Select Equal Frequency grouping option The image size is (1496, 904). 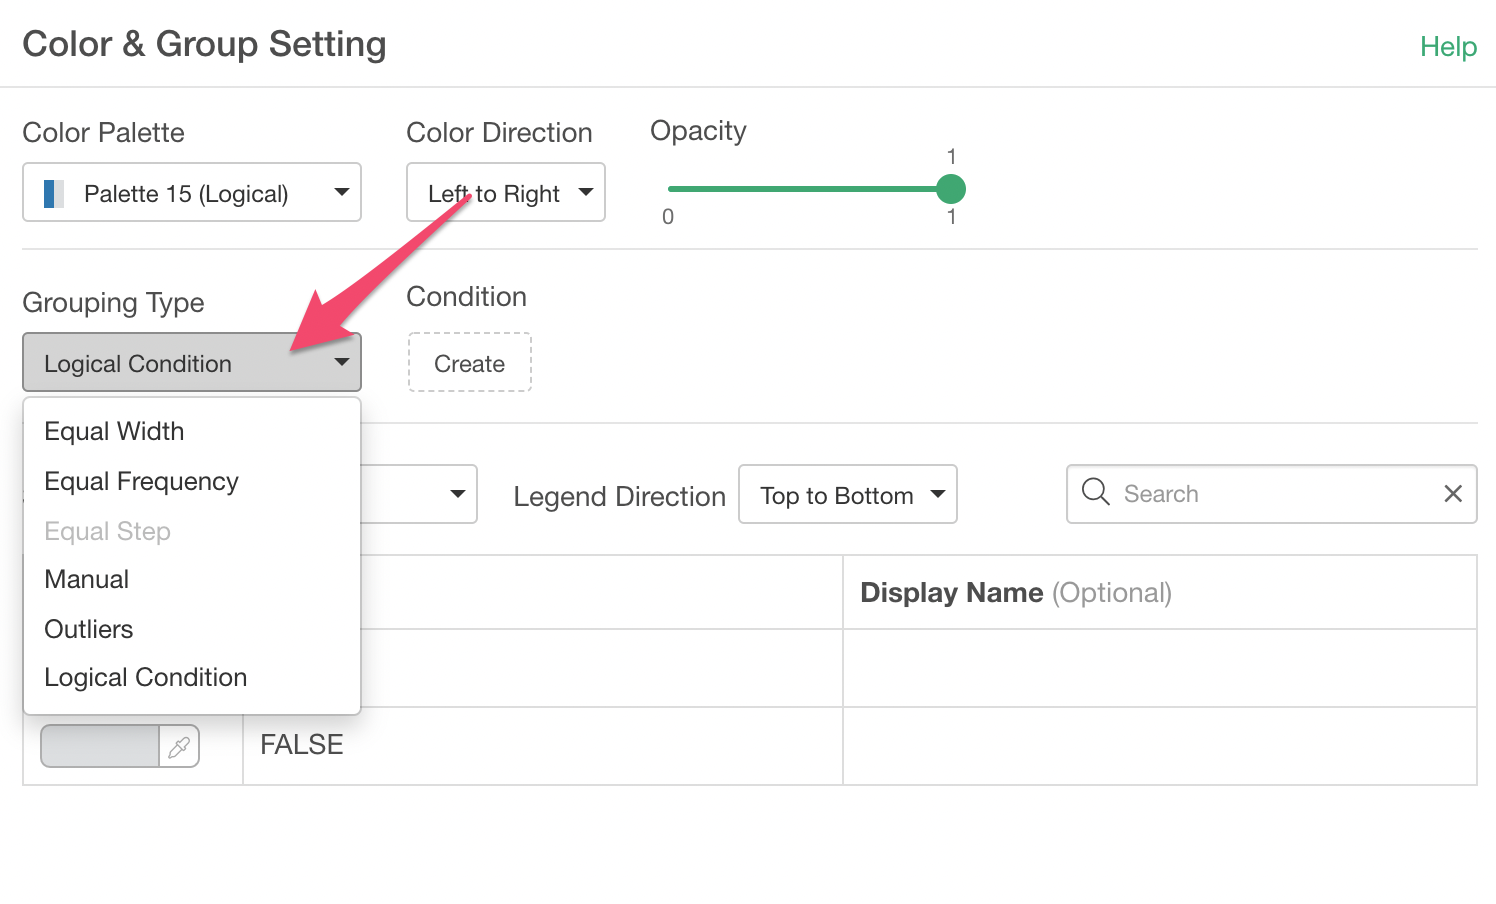pyautogui.click(x=141, y=481)
